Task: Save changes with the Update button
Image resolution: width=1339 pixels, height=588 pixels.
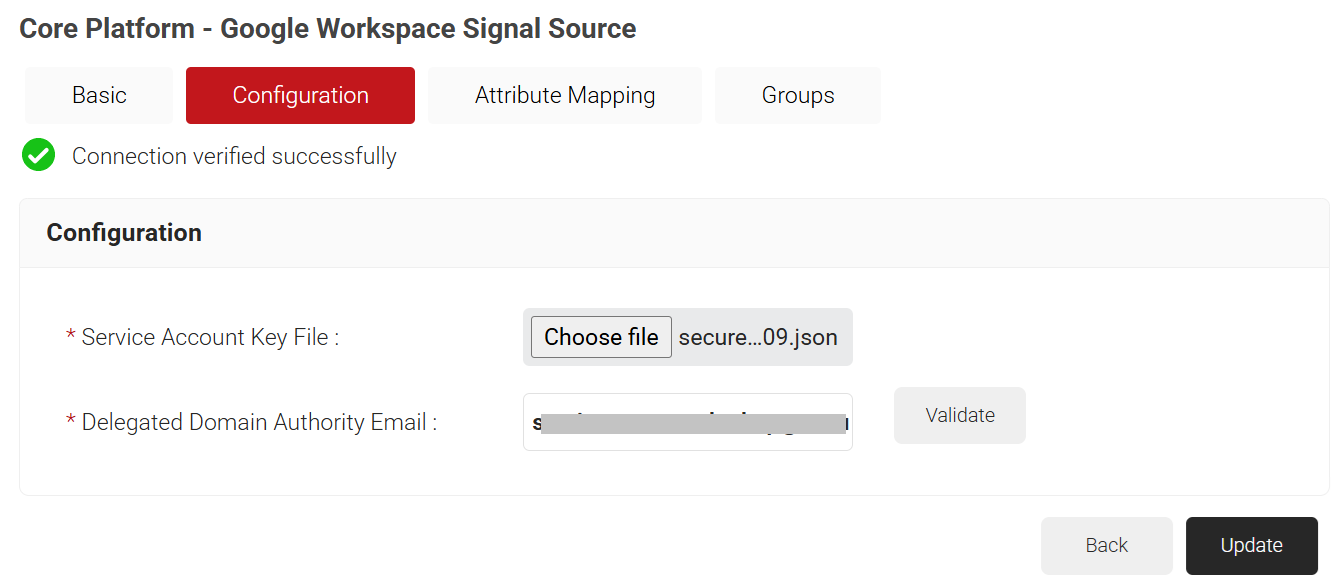Action: tap(1251, 545)
